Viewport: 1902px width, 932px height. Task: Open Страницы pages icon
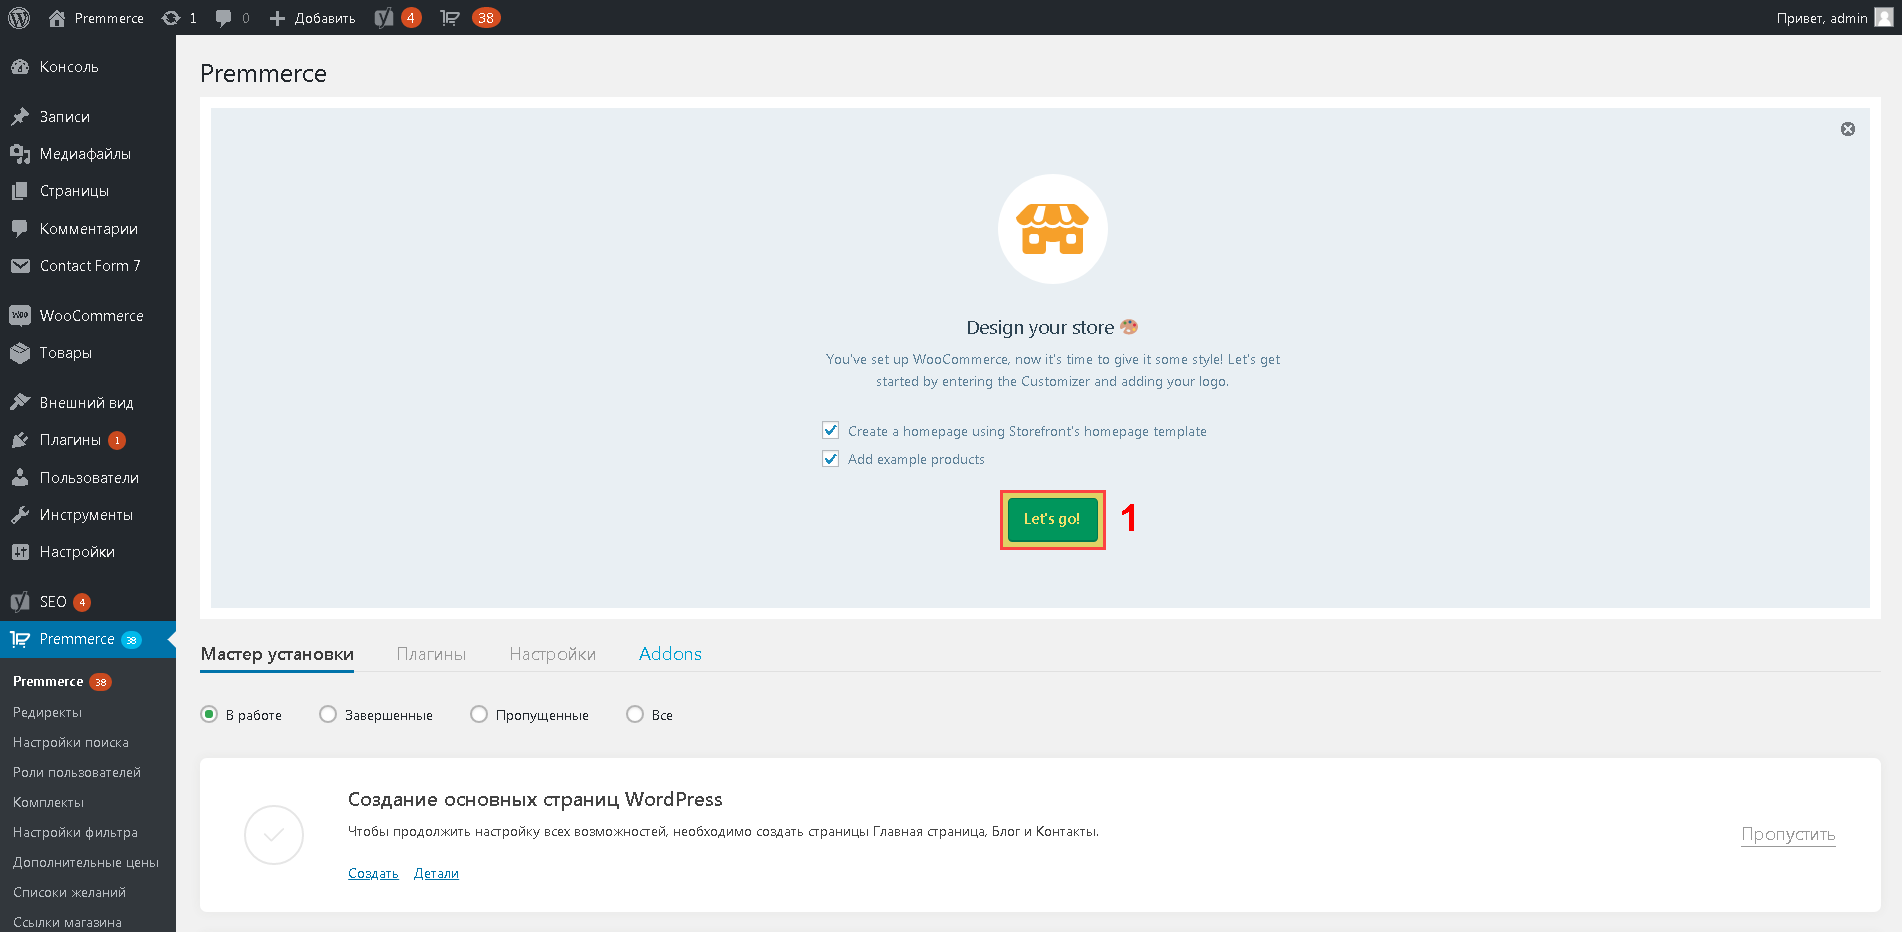pyautogui.click(x=20, y=191)
